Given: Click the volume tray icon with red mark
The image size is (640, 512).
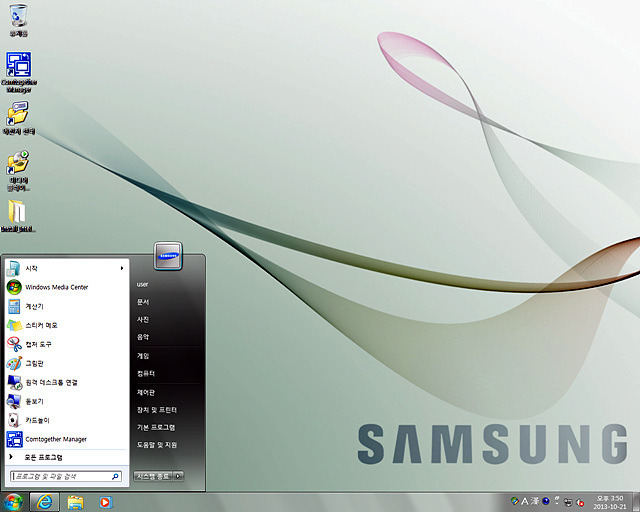Looking at the screenshot, I should tap(580, 502).
